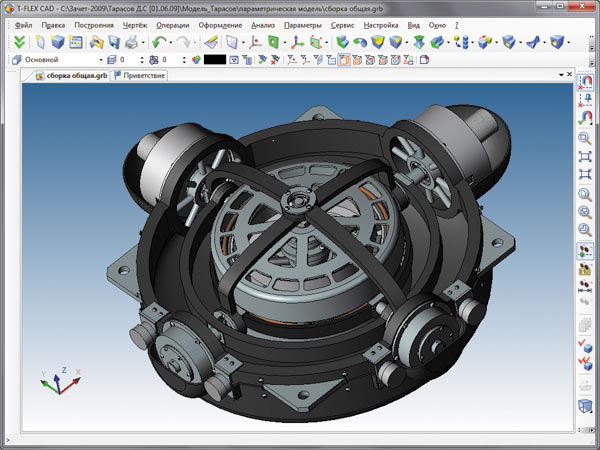Open the multicolor material palette icon

coord(196,60)
